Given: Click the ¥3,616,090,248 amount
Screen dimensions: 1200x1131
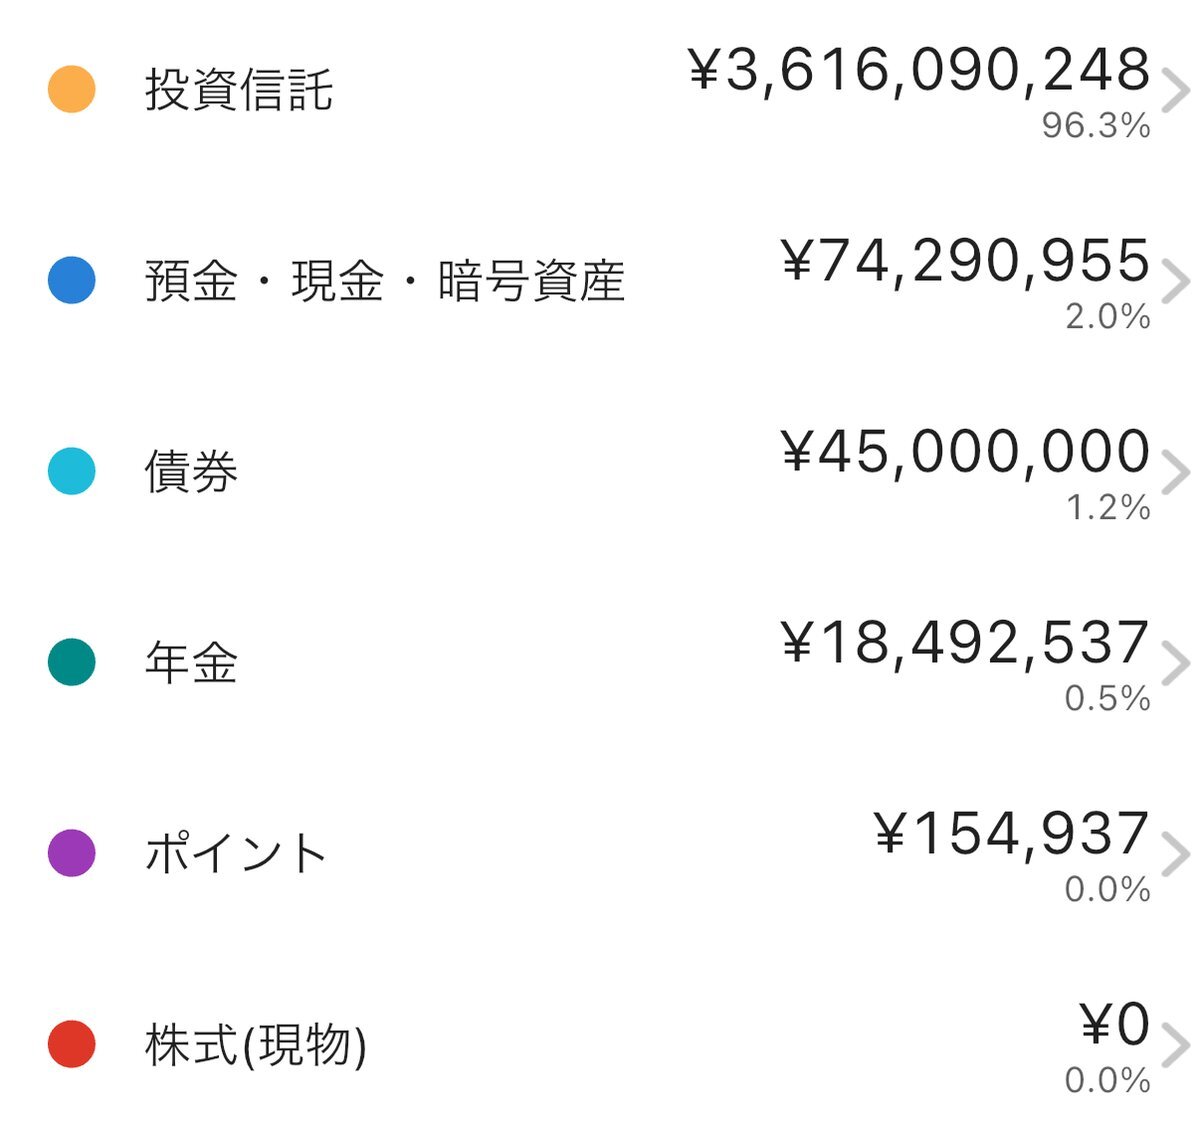Looking at the screenshot, I should click(919, 70).
